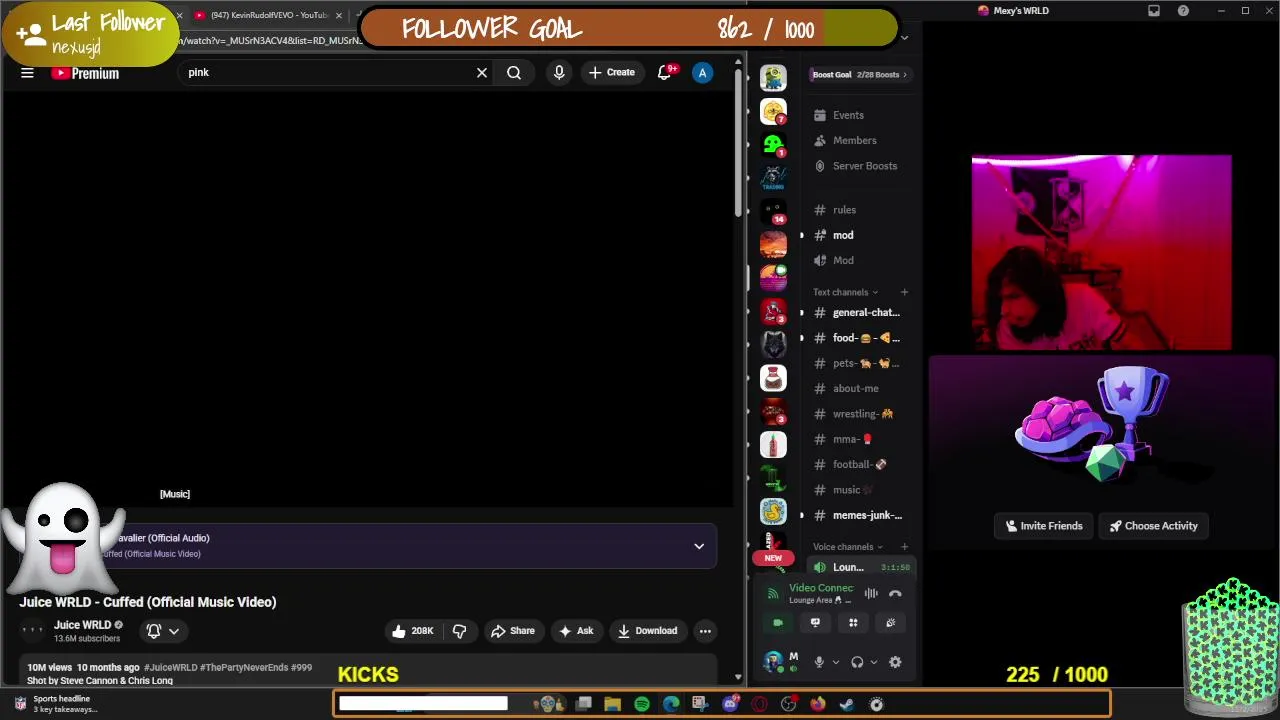Open Sports headline news widget
The image size is (1280, 720).
pyautogui.click(x=55, y=704)
